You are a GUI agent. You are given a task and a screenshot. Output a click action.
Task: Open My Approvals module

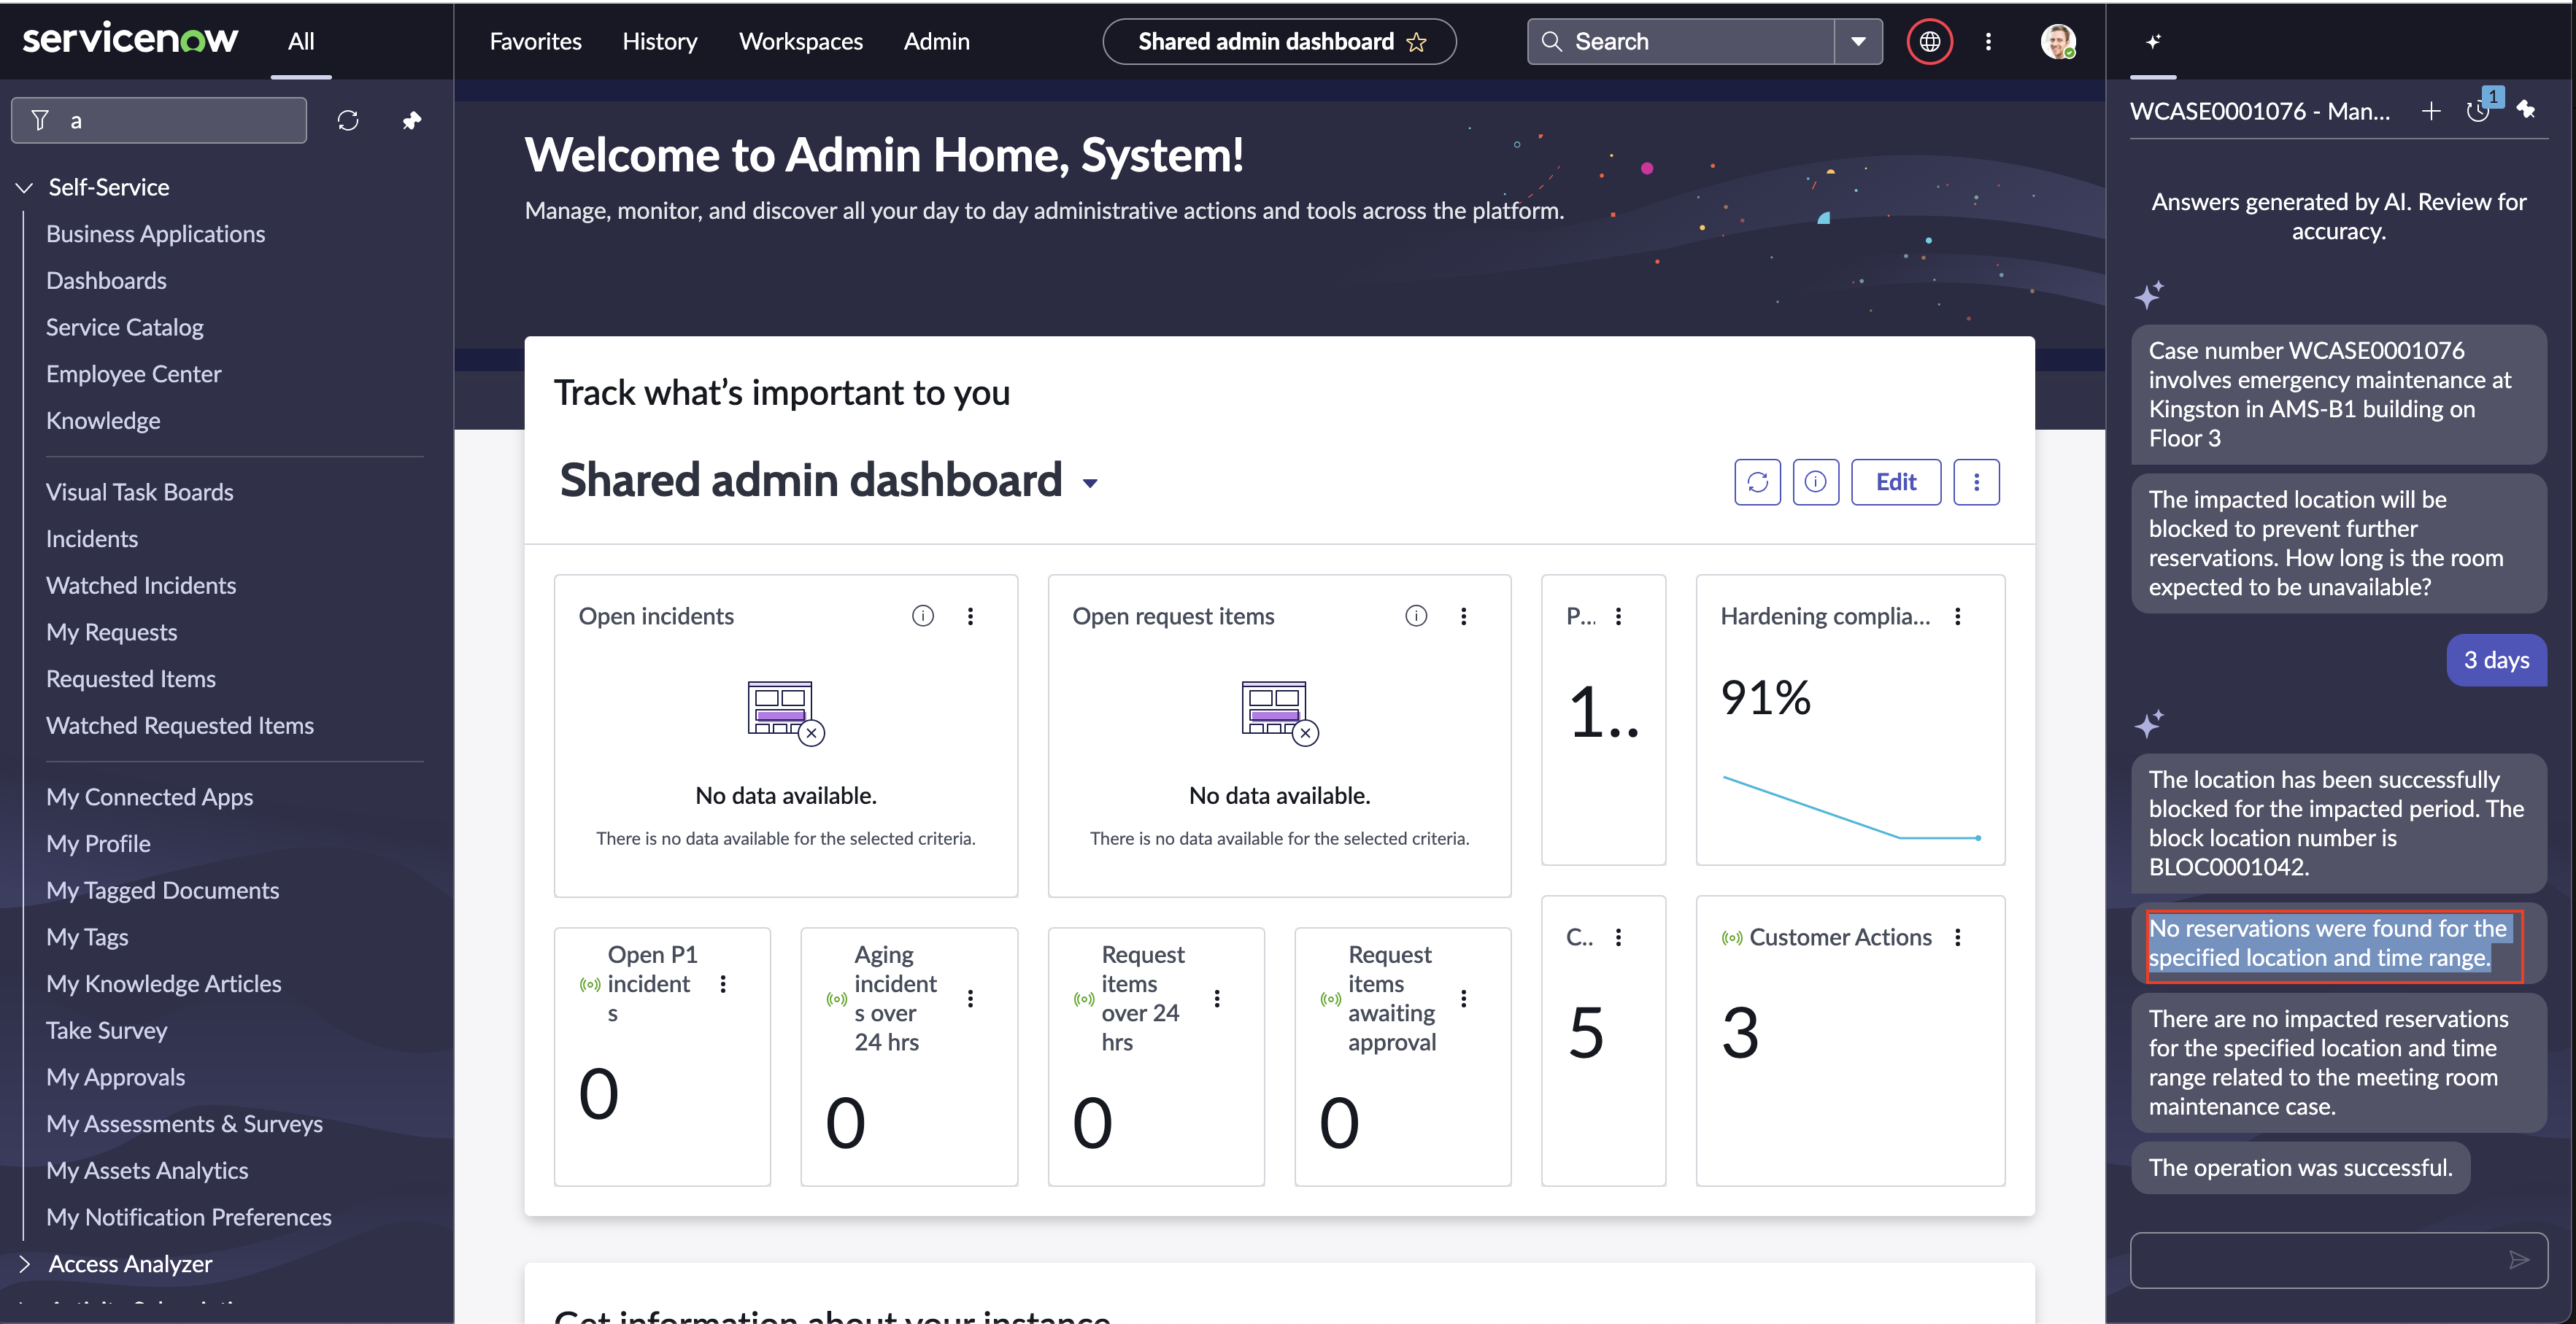(x=116, y=1077)
